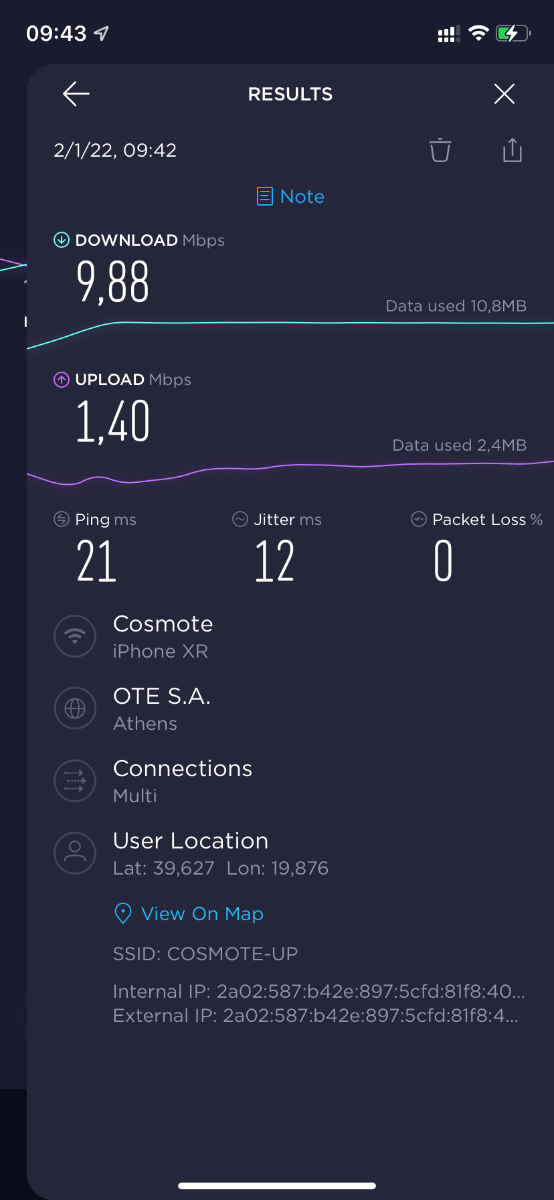Tap the Connections Multi icon
The width and height of the screenshot is (554, 1200).
[74, 781]
